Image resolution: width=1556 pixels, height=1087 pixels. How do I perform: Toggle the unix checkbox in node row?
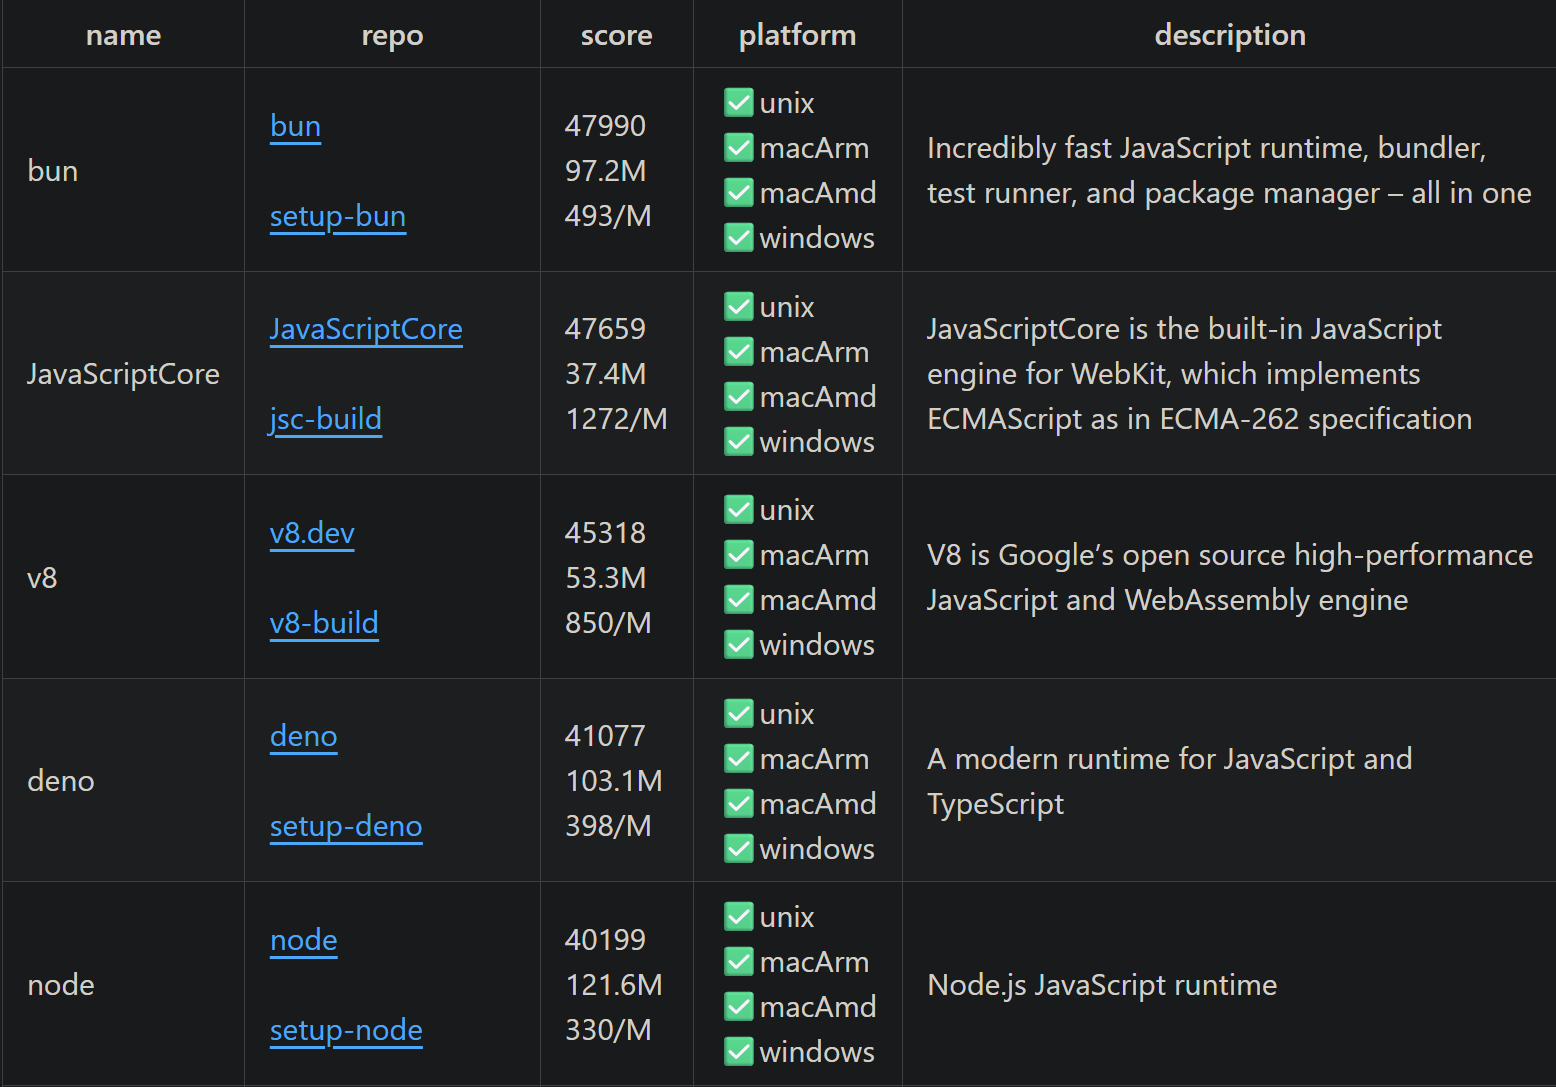pyautogui.click(x=739, y=916)
